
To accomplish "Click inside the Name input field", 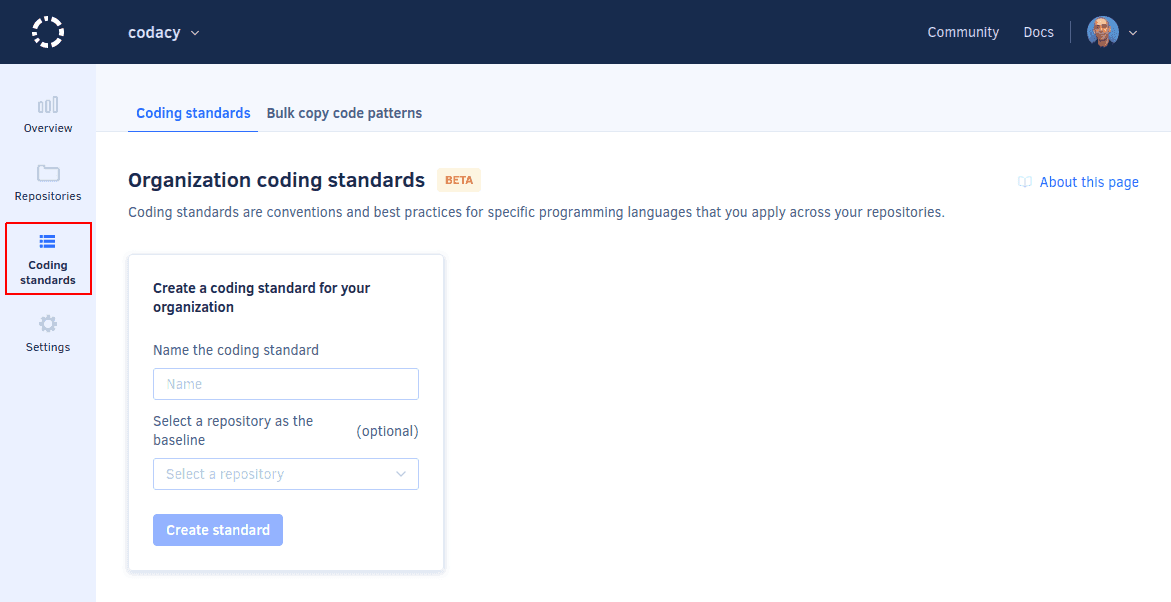I will (x=285, y=383).
